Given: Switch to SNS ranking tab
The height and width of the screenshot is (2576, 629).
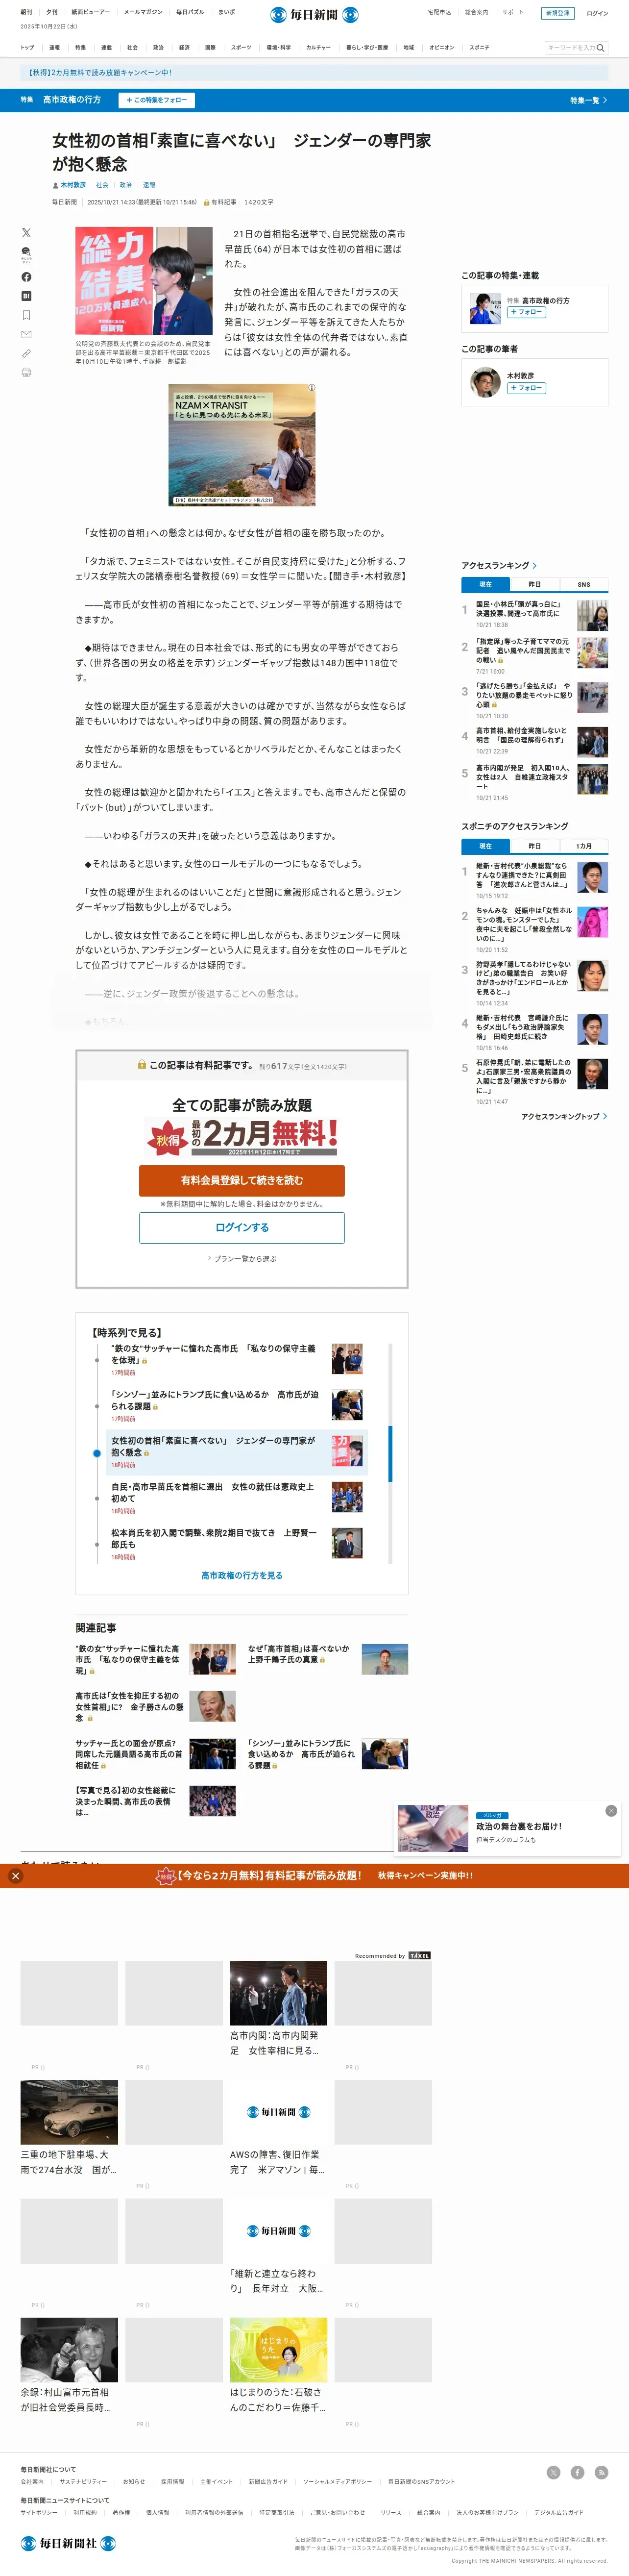Looking at the screenshot, I should 583,584.
